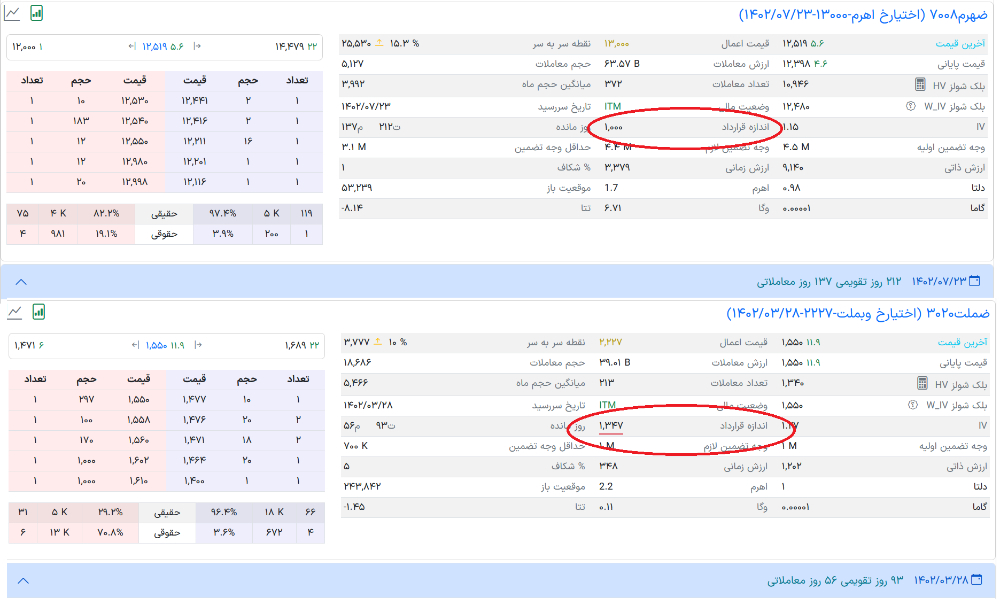The image size is (1000, 600).
Task: Select the ۹۳ روز تقویمی ۵۶ روز معاملاتی header
Action: click(x=835, y=580)
